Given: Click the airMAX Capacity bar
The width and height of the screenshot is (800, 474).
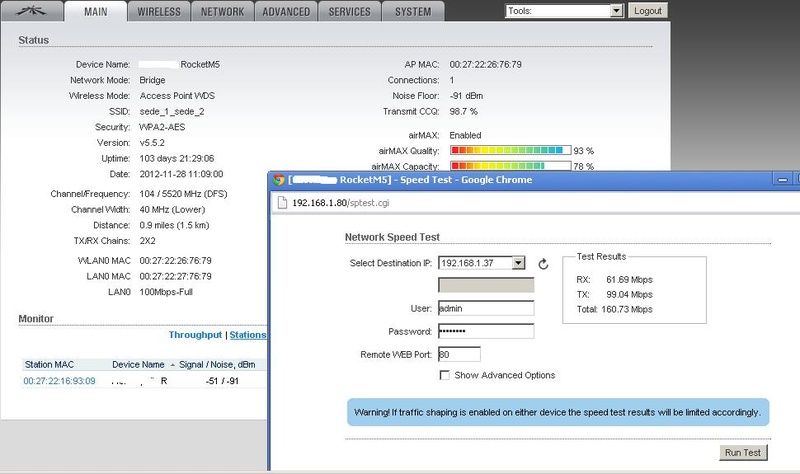Looking at the screenshot, I should click(510, 166).
